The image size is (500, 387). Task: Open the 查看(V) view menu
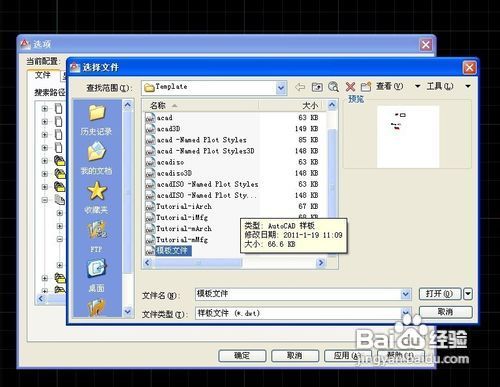(x=389, y=86)
